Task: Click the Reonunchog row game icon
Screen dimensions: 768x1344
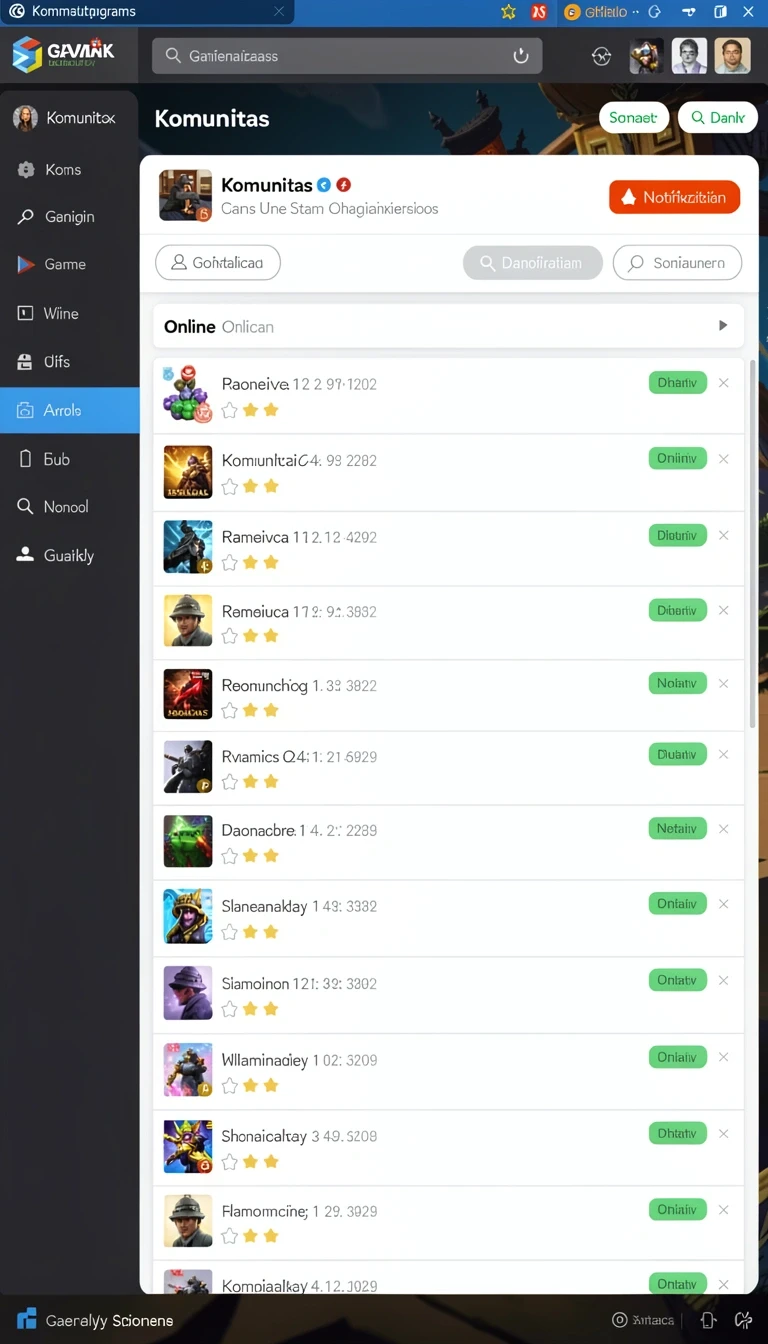Action: tap(188, 695)
